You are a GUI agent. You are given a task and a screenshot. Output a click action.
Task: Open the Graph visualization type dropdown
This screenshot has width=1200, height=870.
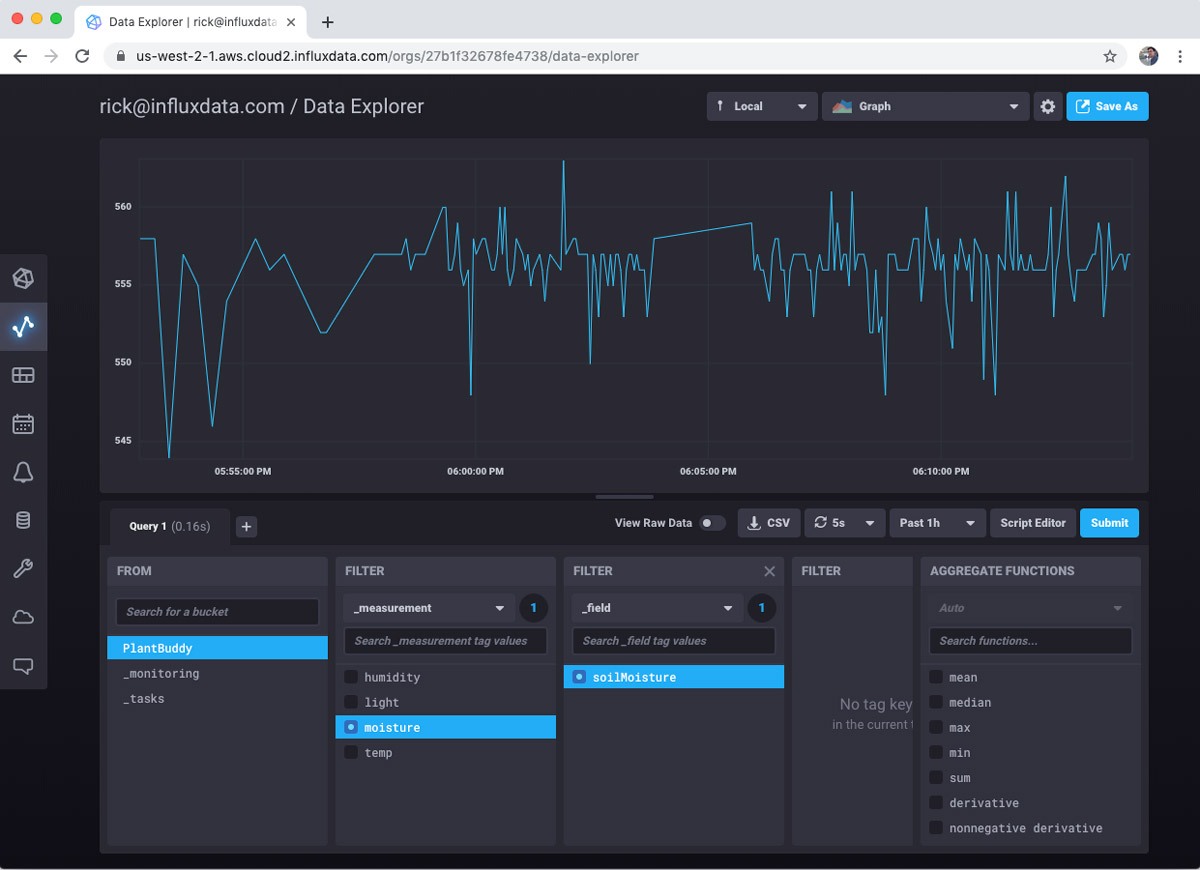point(925,107)
